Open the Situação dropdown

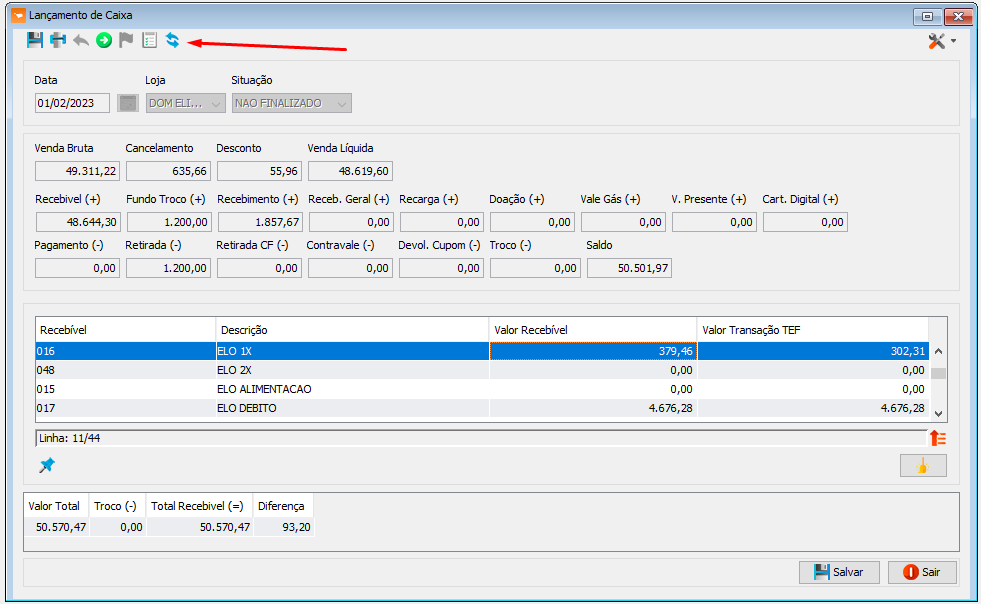292,103
